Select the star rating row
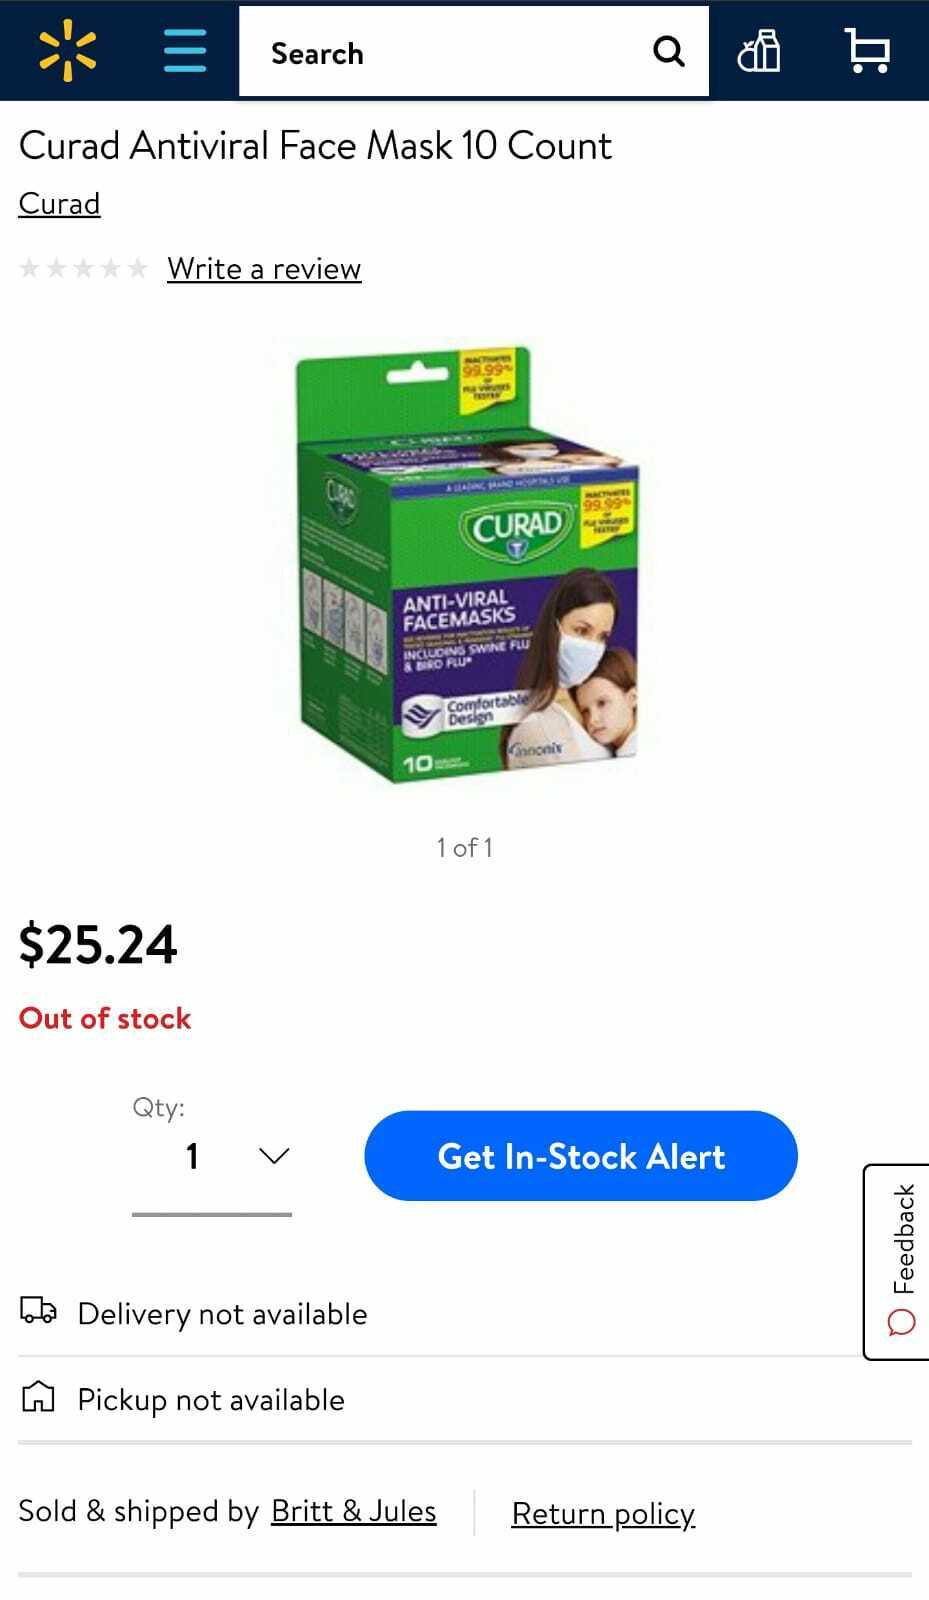The image size is (929, 1600). (84, 268)
